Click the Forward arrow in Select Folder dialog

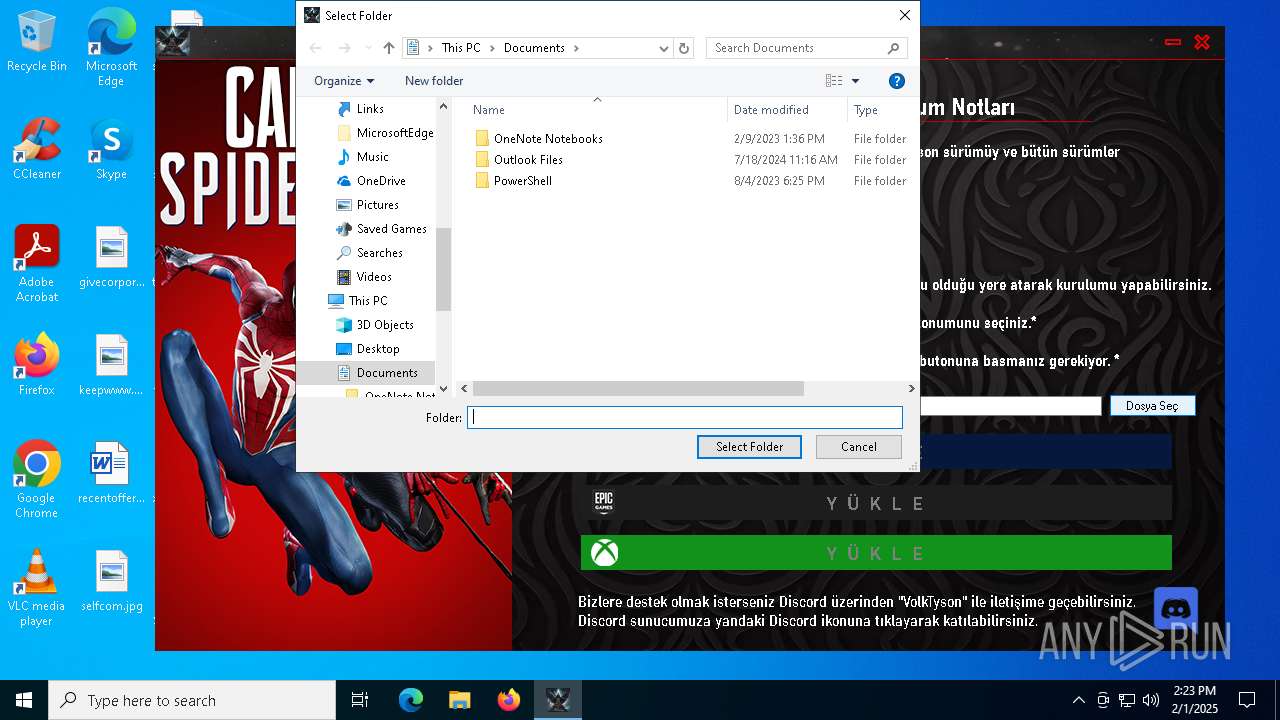click(344, 48)
